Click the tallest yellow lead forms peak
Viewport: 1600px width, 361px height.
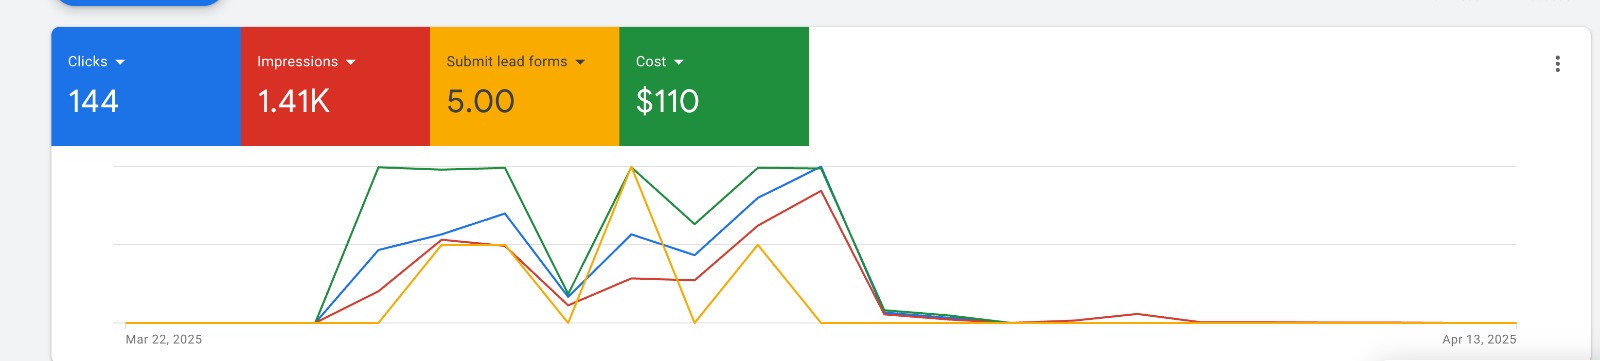pos(631,168)
